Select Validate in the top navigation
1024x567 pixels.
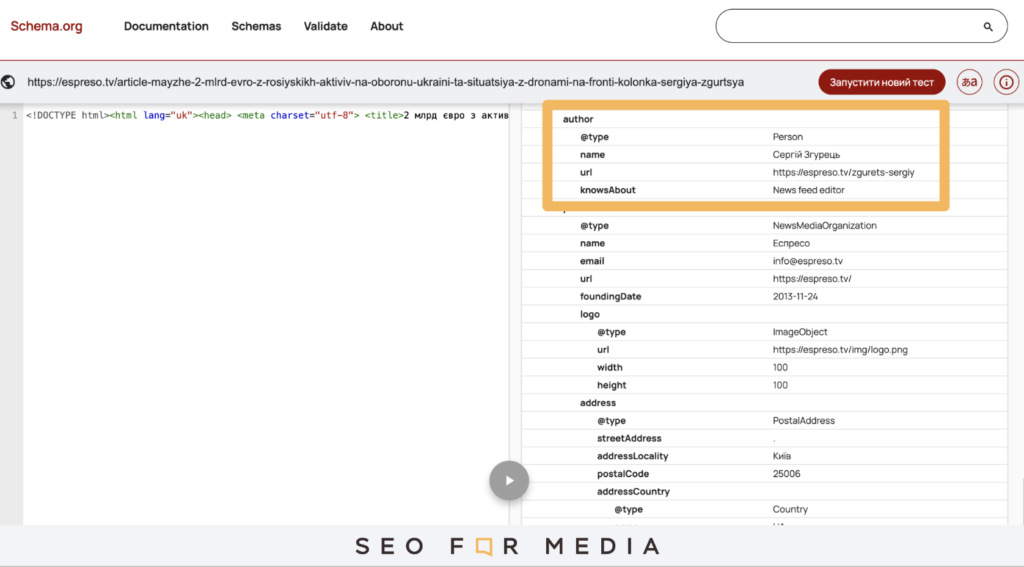[x=325, y=26]
